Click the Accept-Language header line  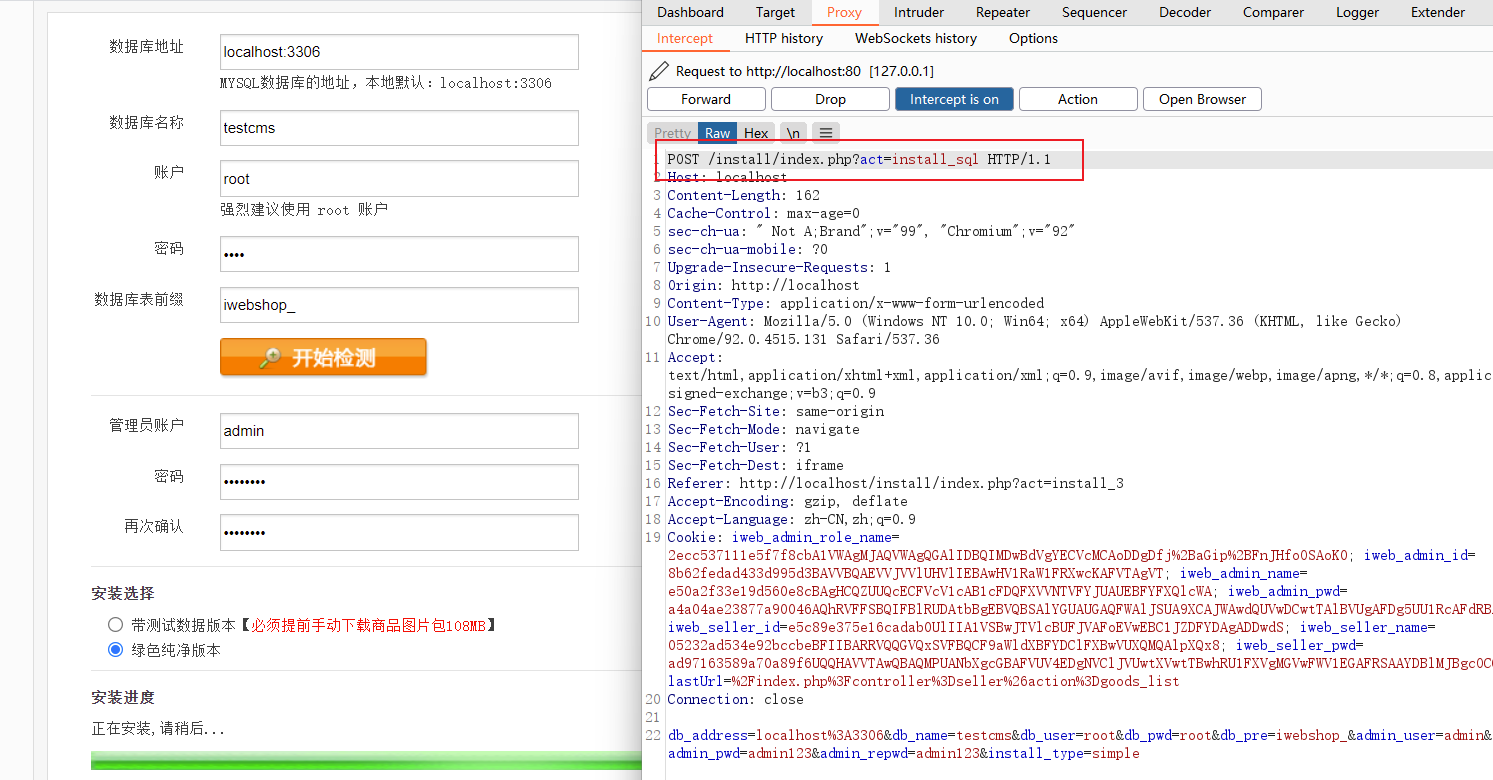click(791, 519)
